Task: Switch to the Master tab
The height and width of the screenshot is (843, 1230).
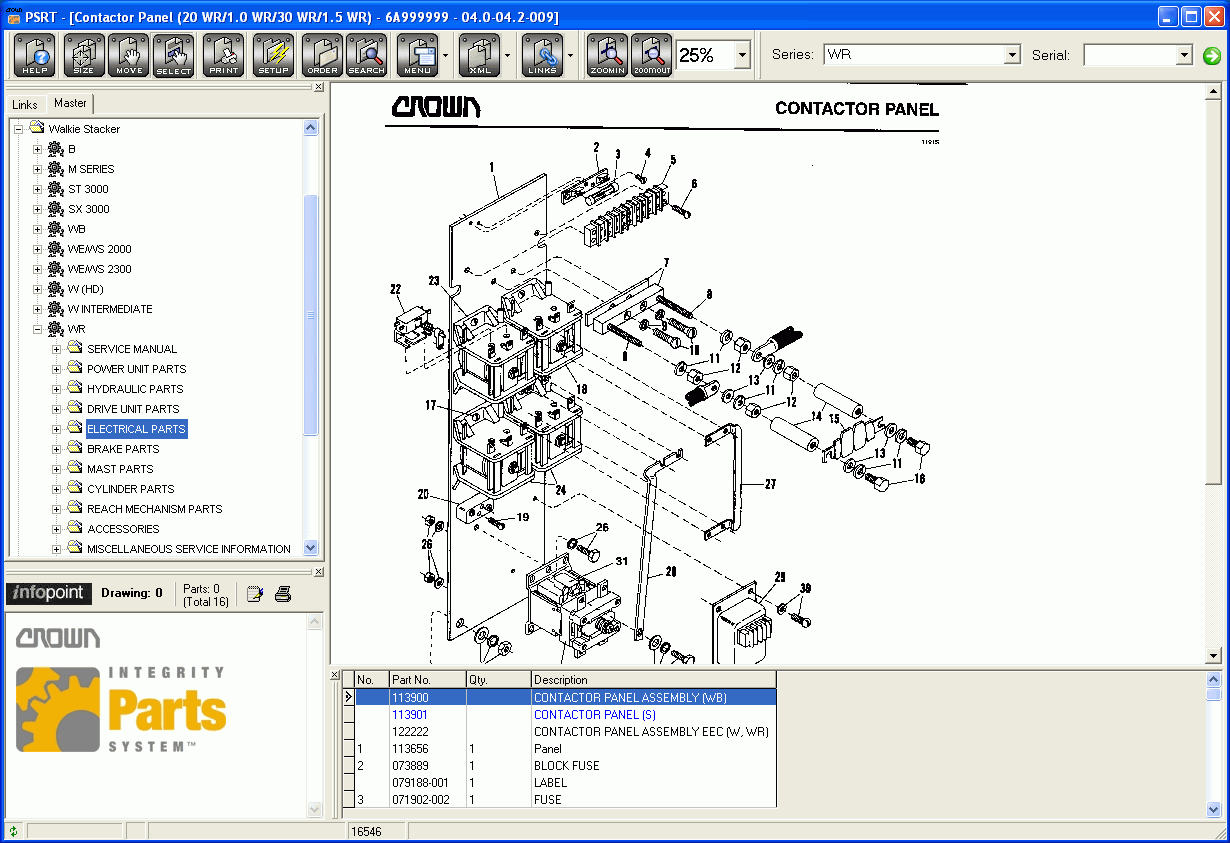Action: (x=69, y=103)
